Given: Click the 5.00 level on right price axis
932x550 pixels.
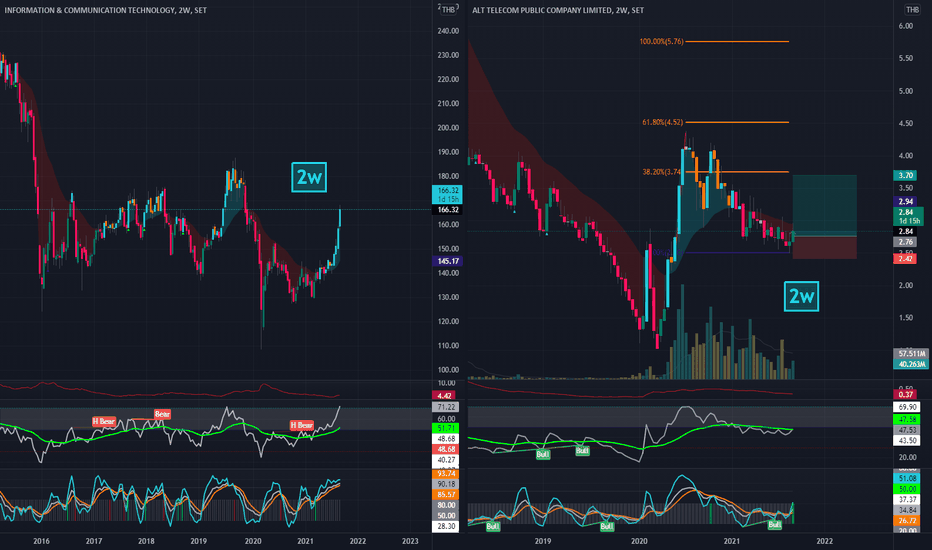Looking at the screenshot, I should tap(905, 91).
